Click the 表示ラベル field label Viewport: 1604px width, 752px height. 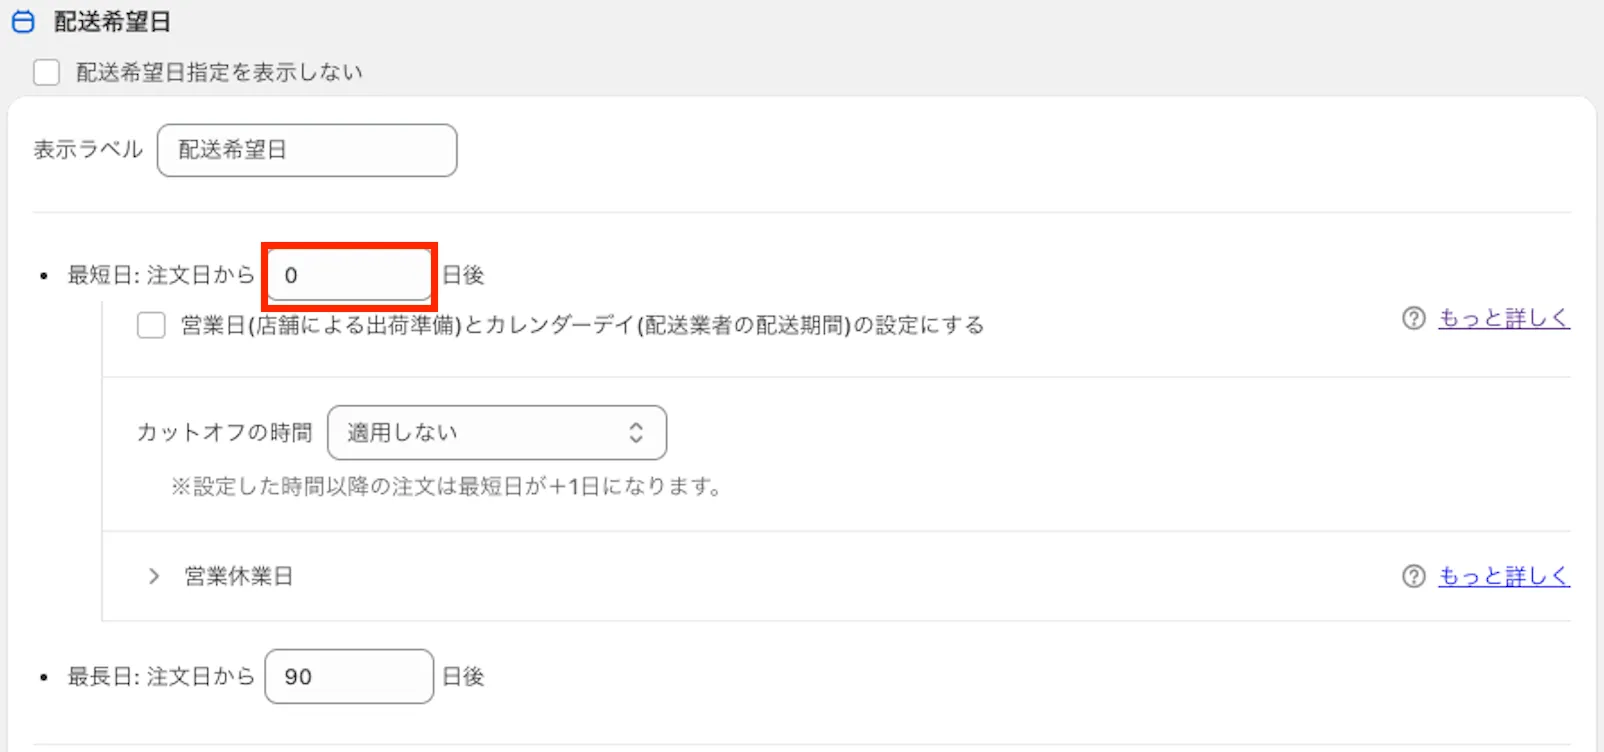[x=88, y=150]
